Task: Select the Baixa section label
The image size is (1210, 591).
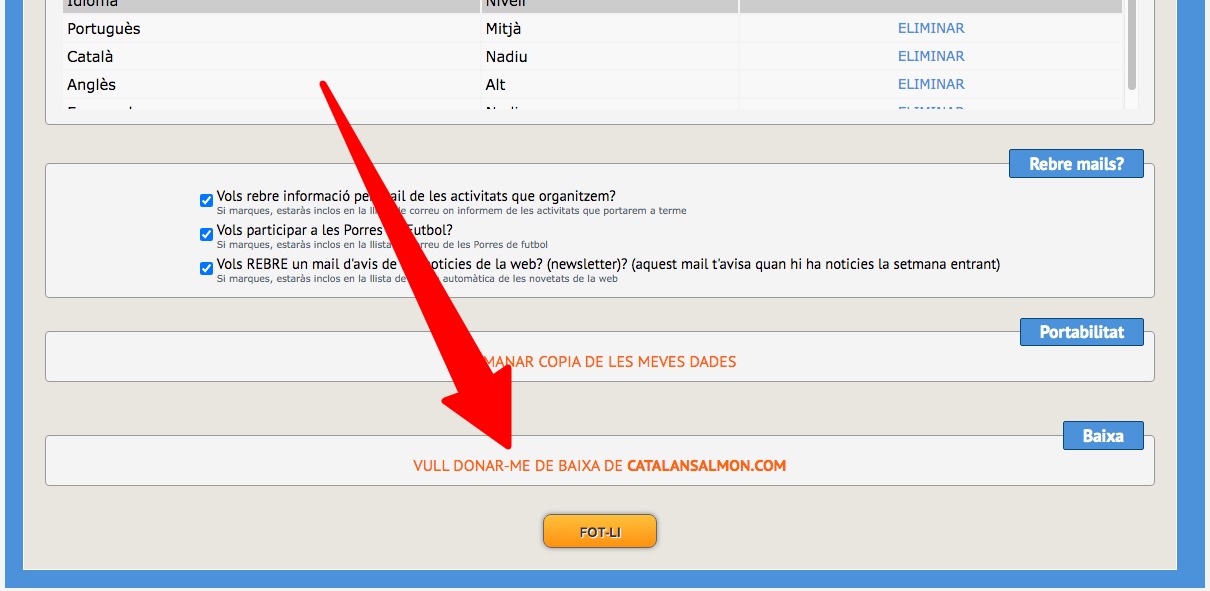Action: [1103, 436]
